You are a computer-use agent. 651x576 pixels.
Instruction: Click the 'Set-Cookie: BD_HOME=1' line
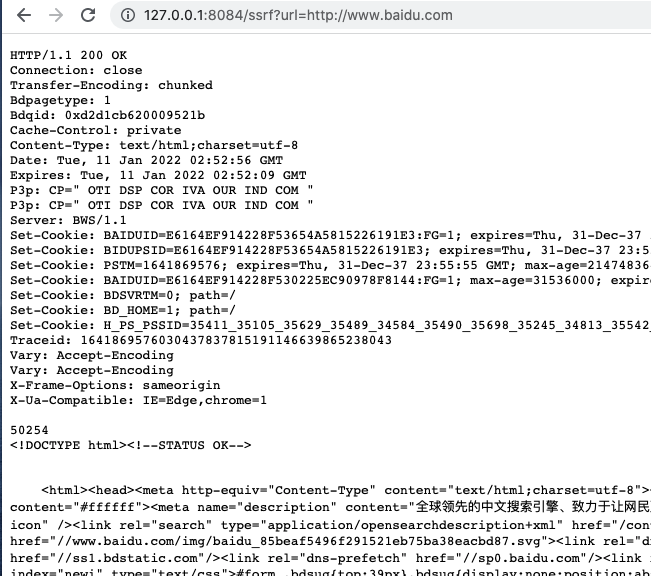(123, 310)
